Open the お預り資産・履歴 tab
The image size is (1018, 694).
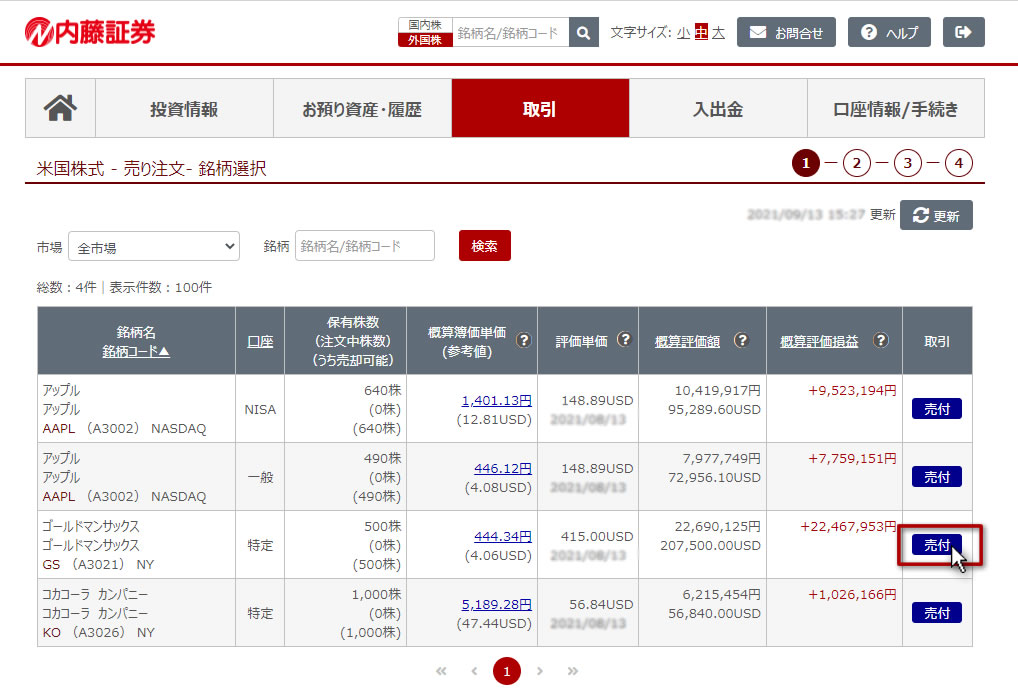pyautogui.click(x=362, y=108)
